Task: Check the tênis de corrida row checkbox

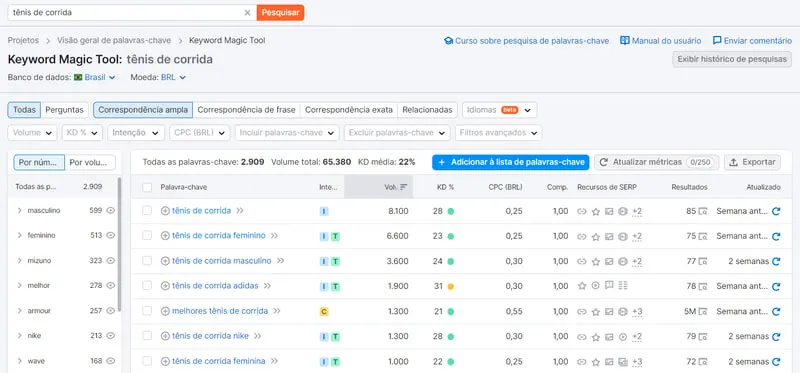Action: [x=147, y=211]
